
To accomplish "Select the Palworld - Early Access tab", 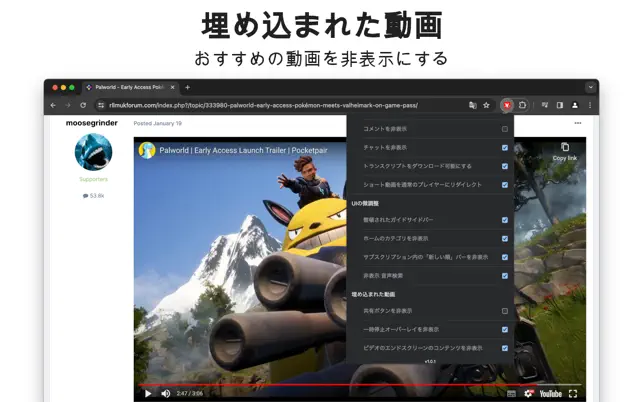I will click(x=130, y=87).
